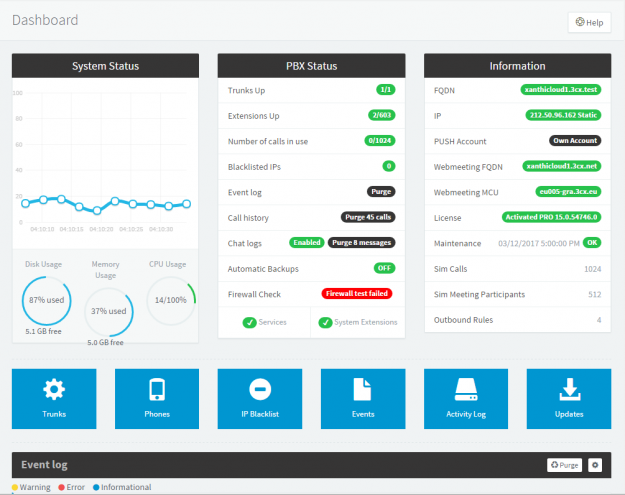Click the Firewall test failed badge

tap(357, 294)
